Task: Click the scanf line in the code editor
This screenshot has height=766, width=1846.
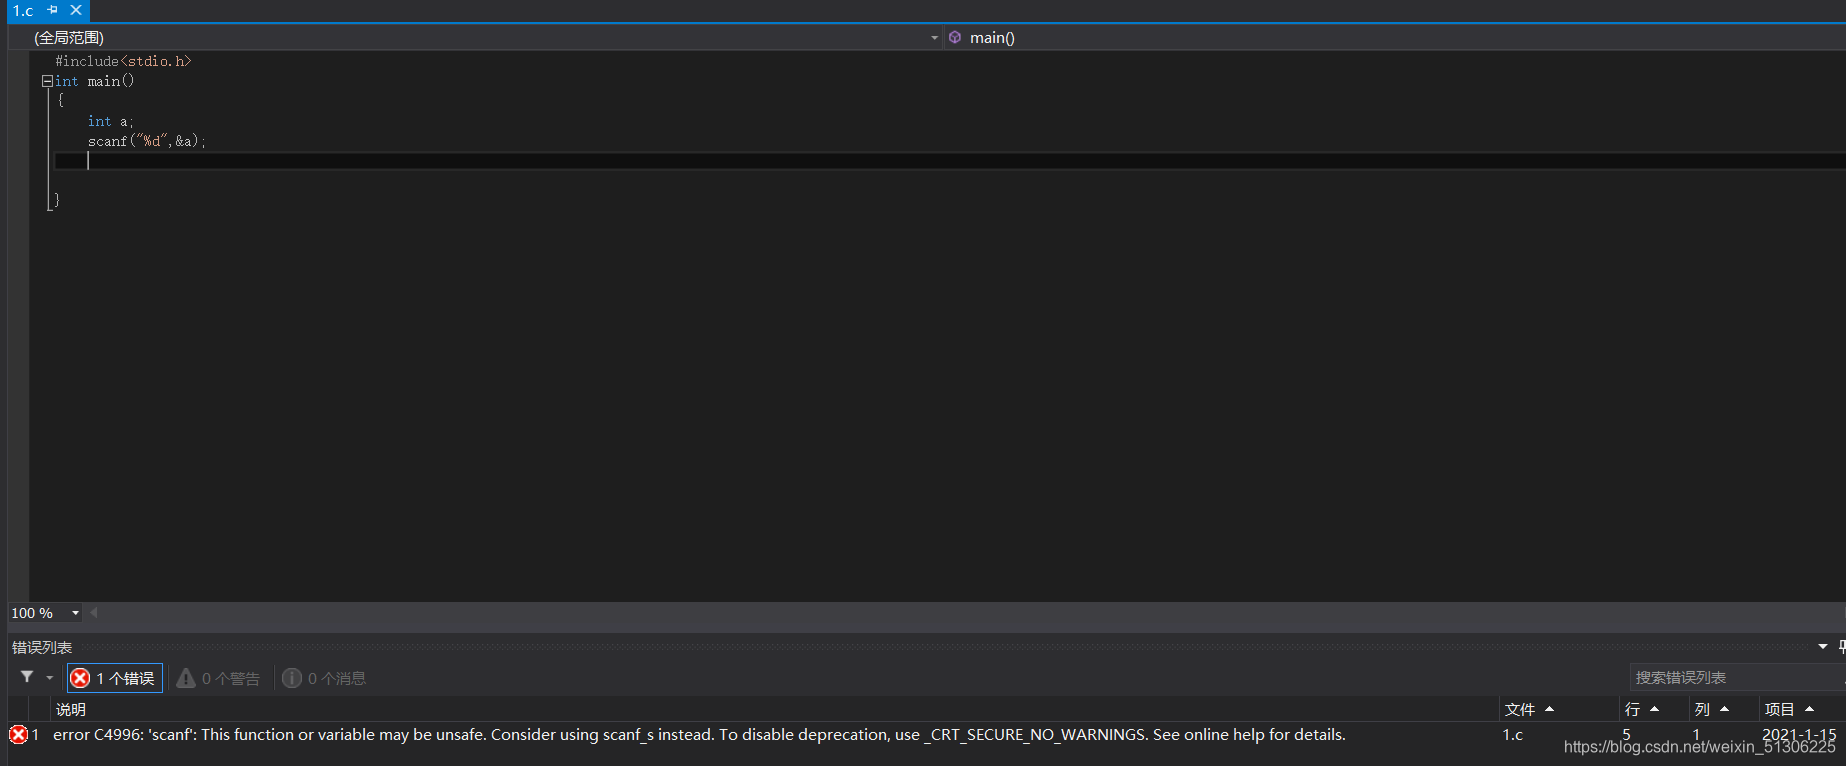Action: [x=147, y=141]
